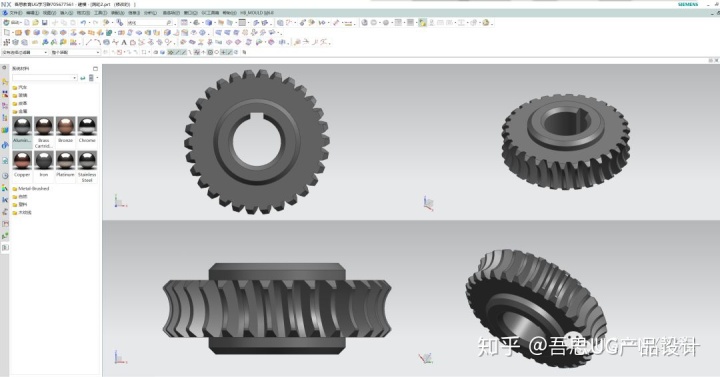Open the selection filter dropdown on the left
Image resolution: width=720 pixels, height=377 pixels.
click(x=25, y=52)
